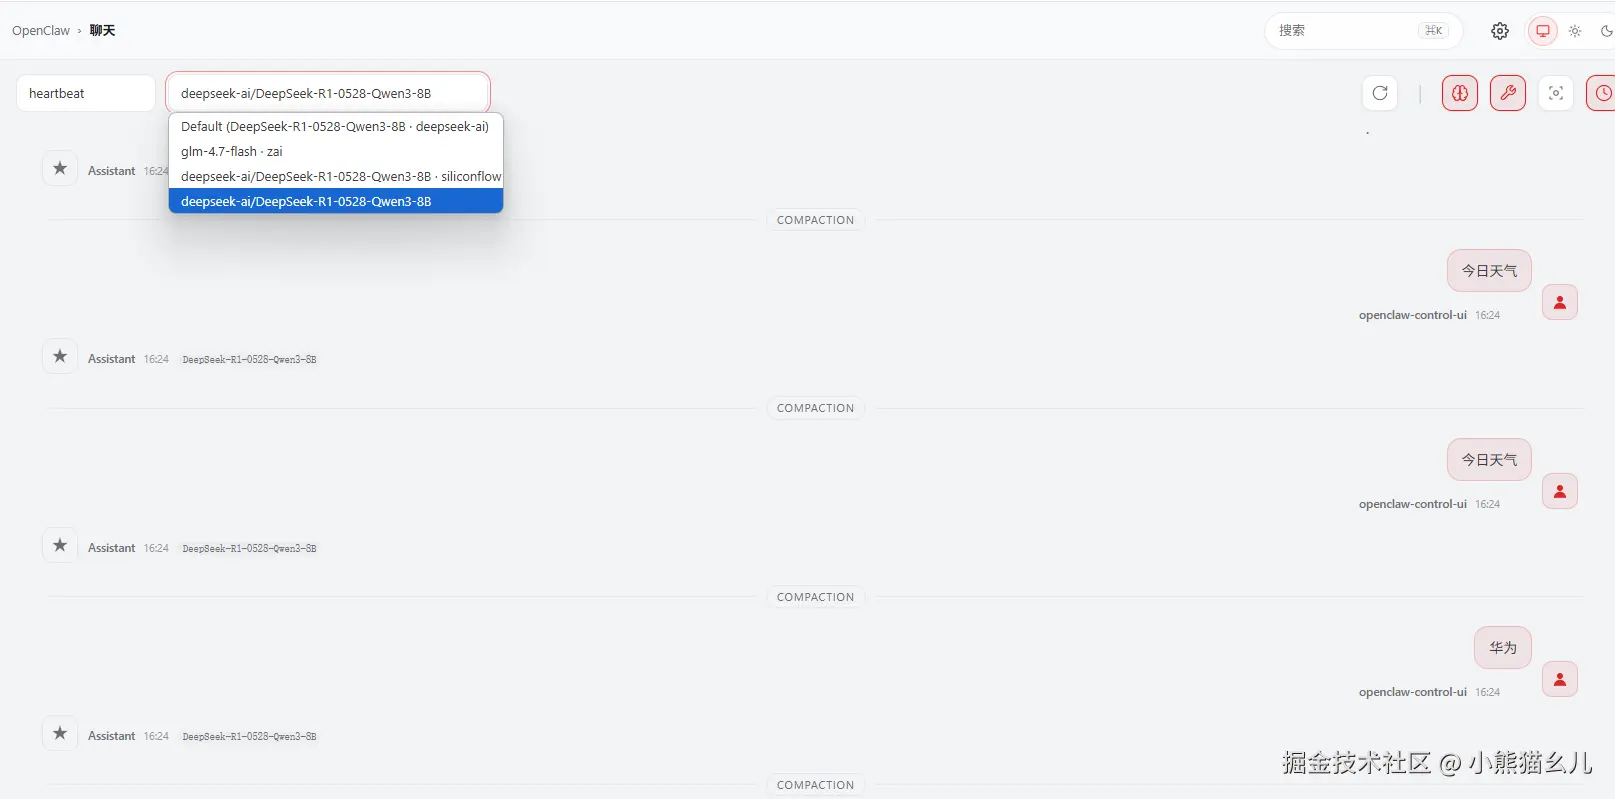Toggle the brain thinking-mode button
The image size is (1615, 799).
coord(1459,93)
